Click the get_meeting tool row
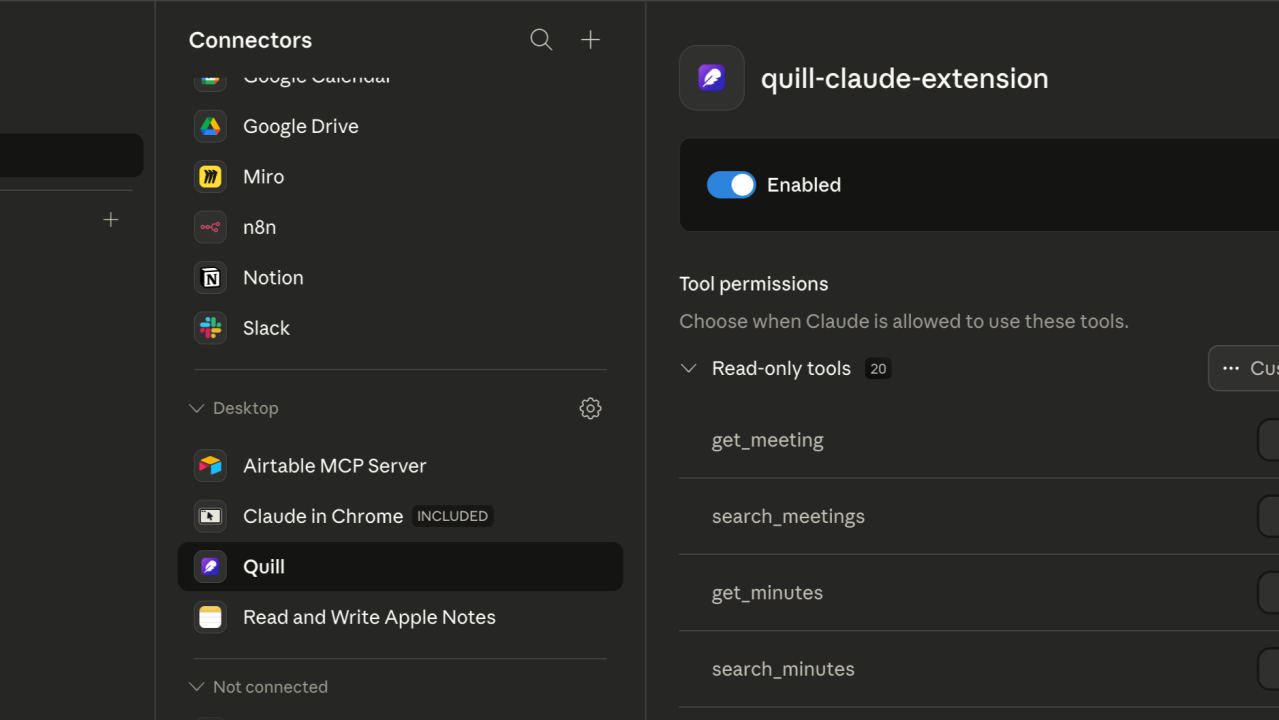1279x720 pixels. (979, 440)
